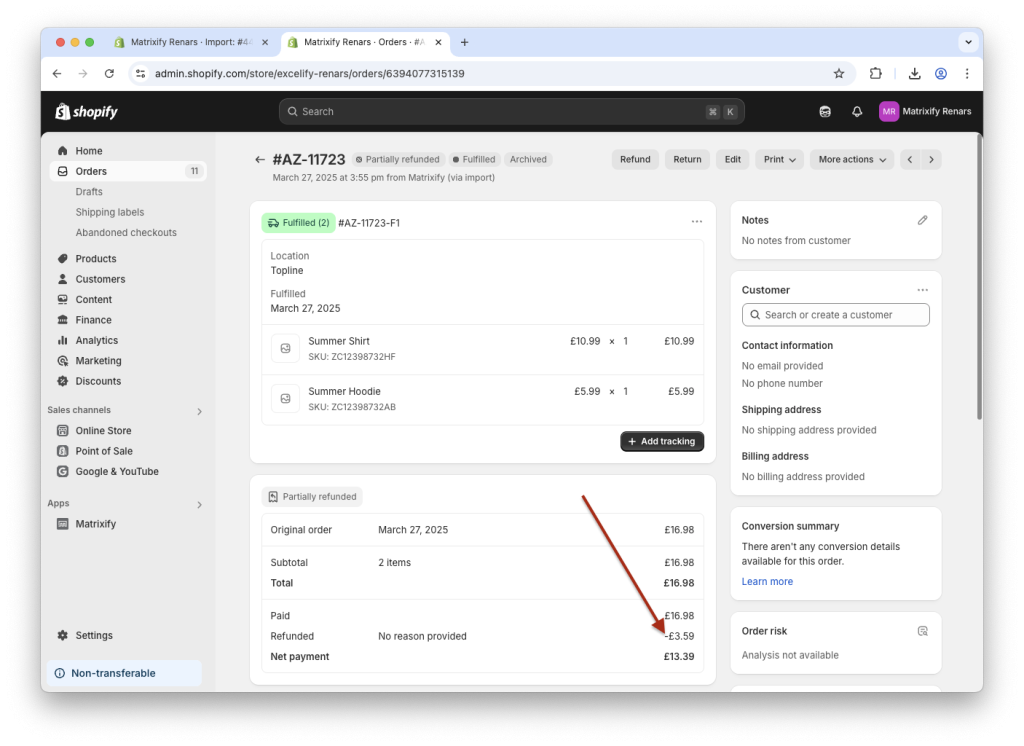This screenshot has width=1024, height=746.
Task: Click the Search or create a customer field
Action: click(x=836, y=314)
